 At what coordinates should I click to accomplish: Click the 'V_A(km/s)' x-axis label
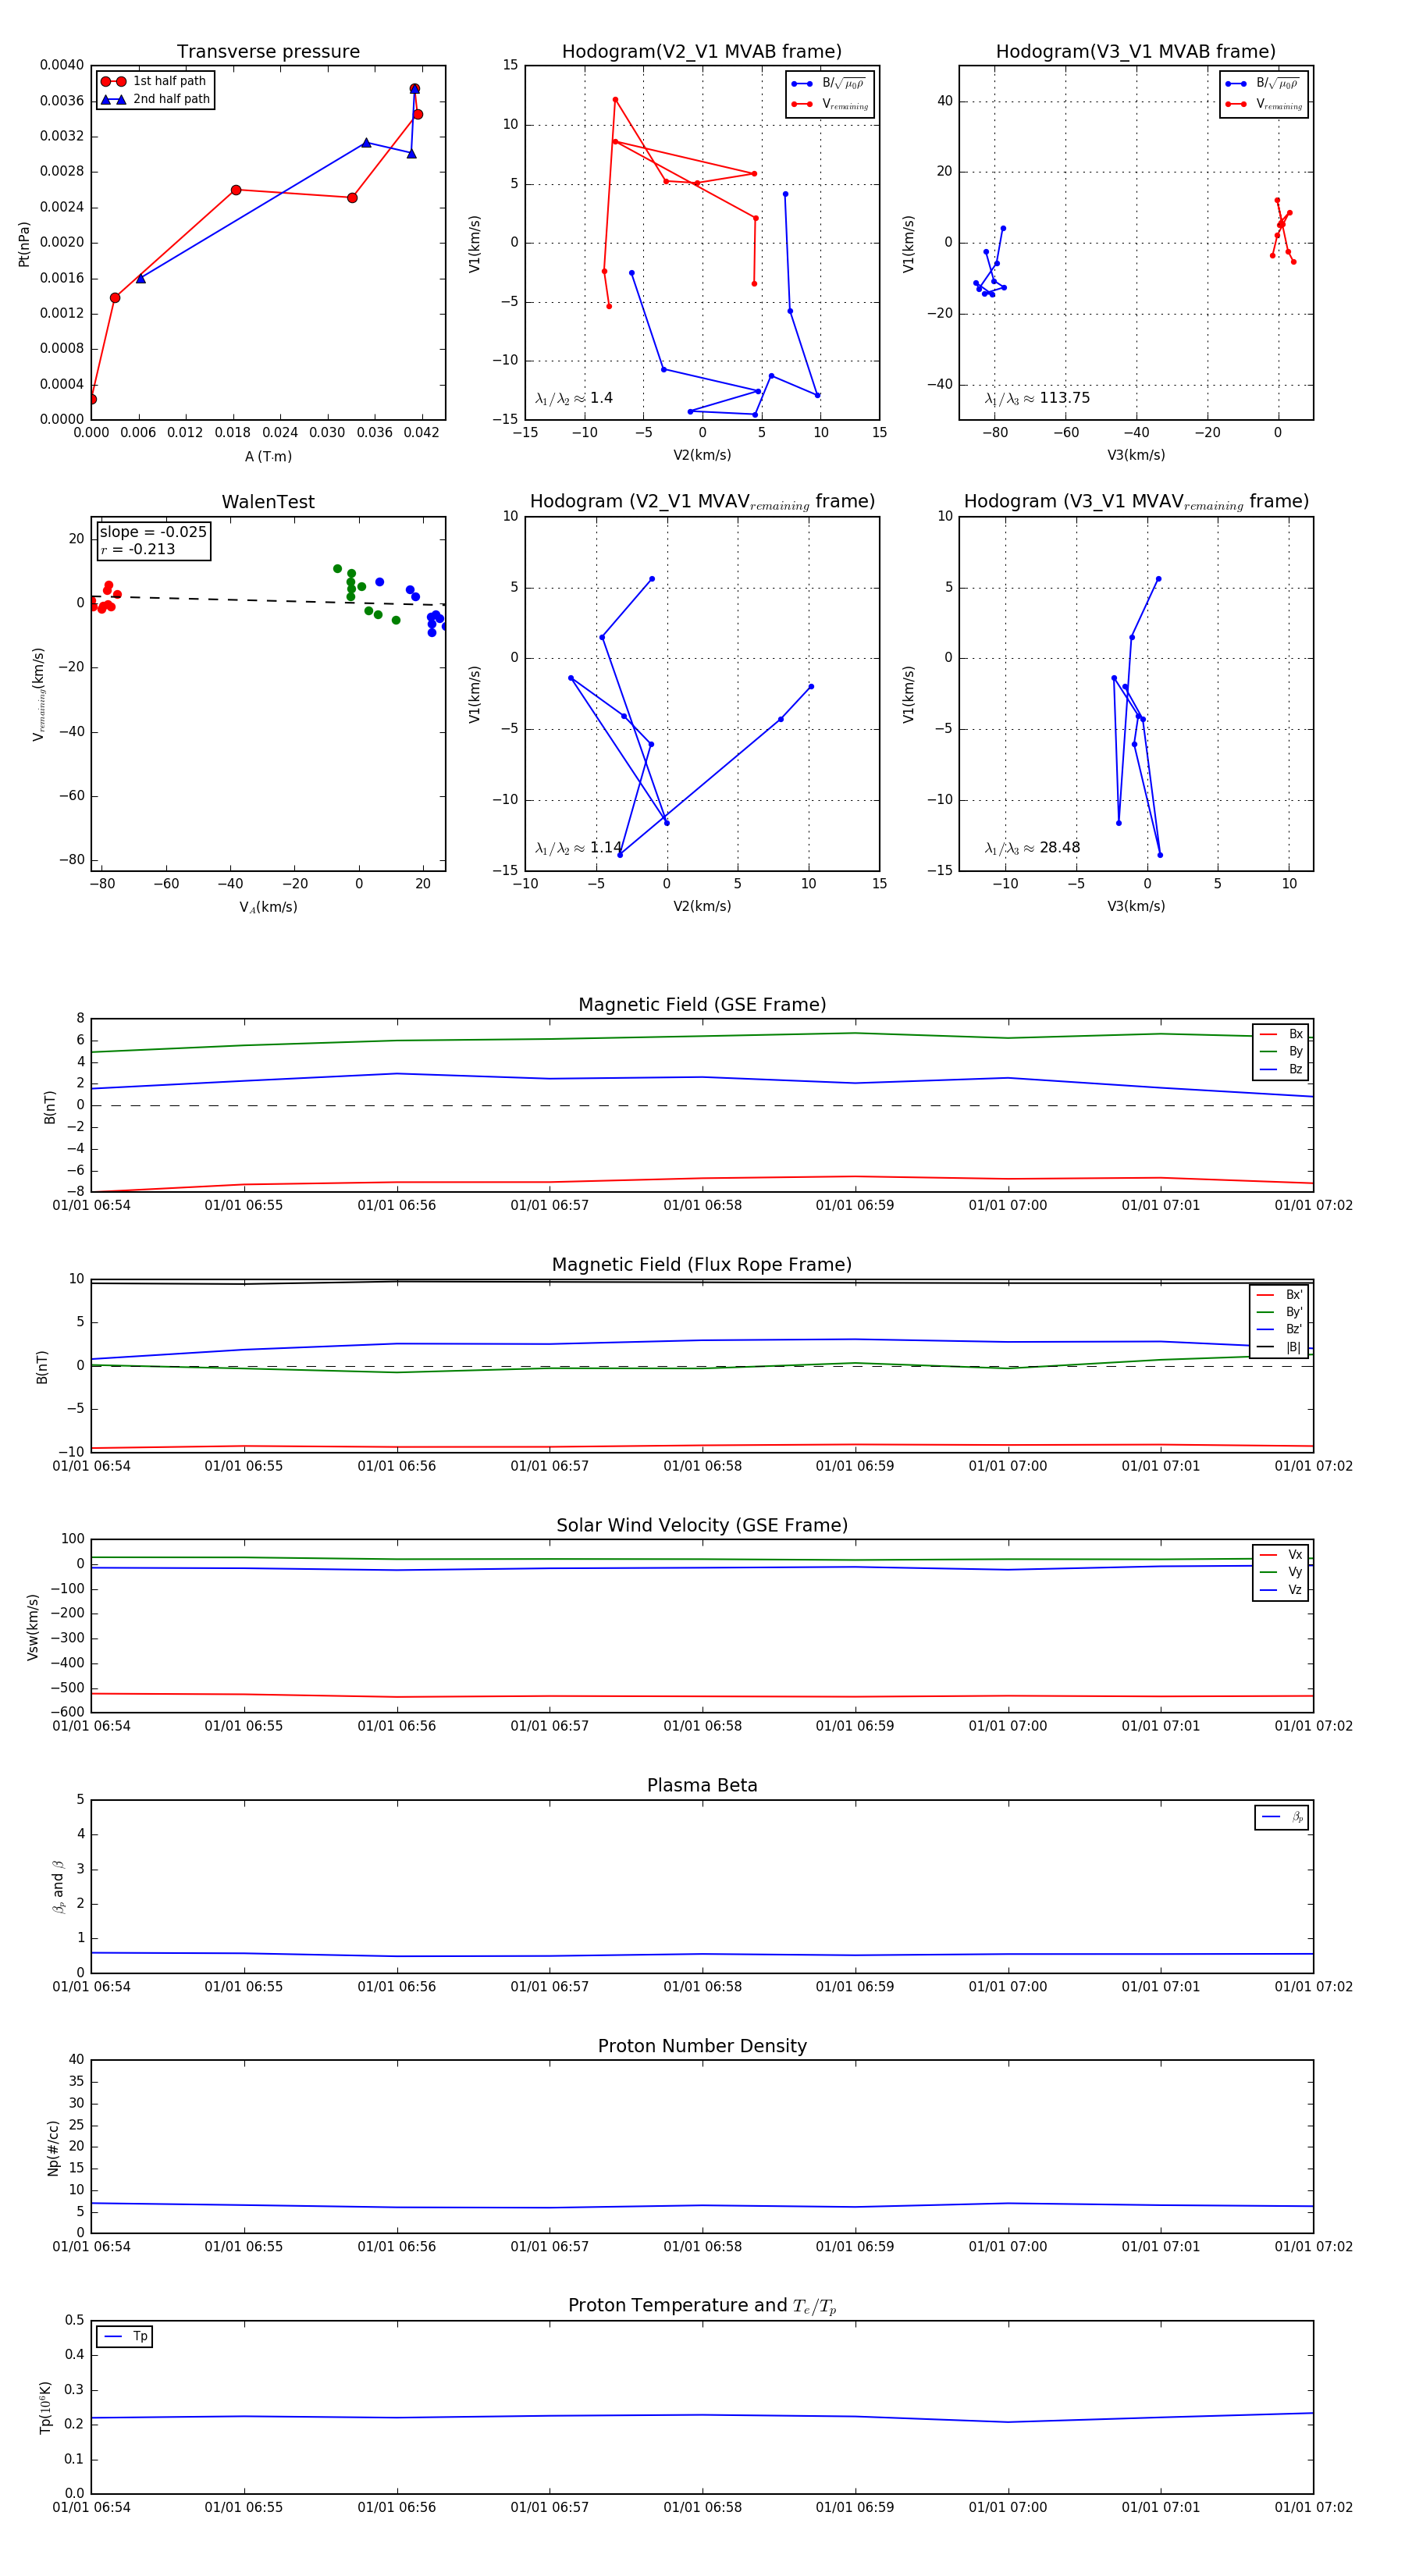[x=268, y=907]
